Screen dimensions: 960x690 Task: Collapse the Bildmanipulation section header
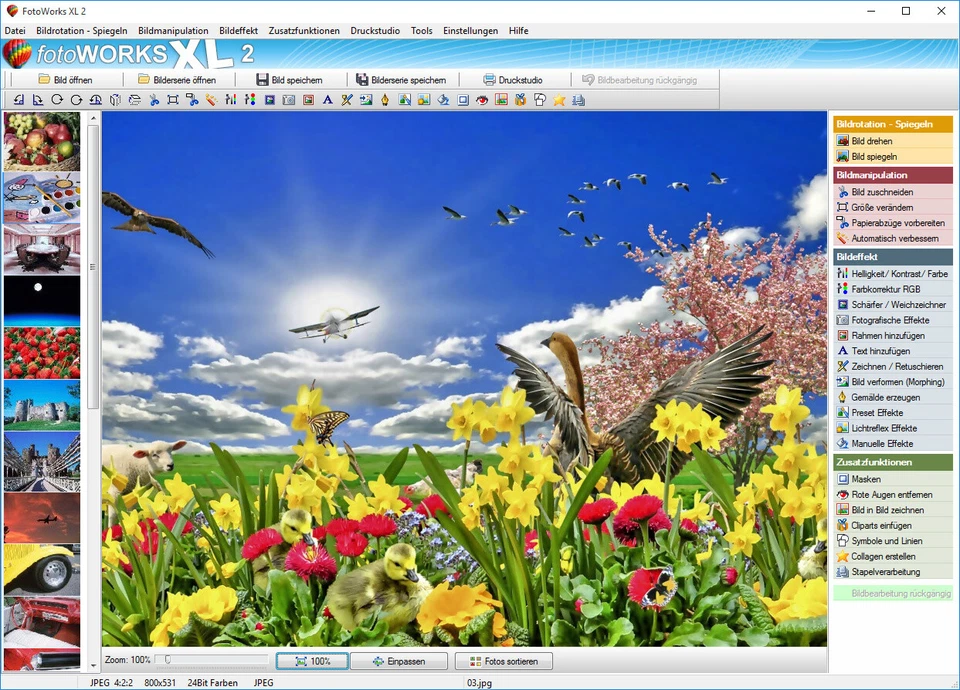[893, 173]
